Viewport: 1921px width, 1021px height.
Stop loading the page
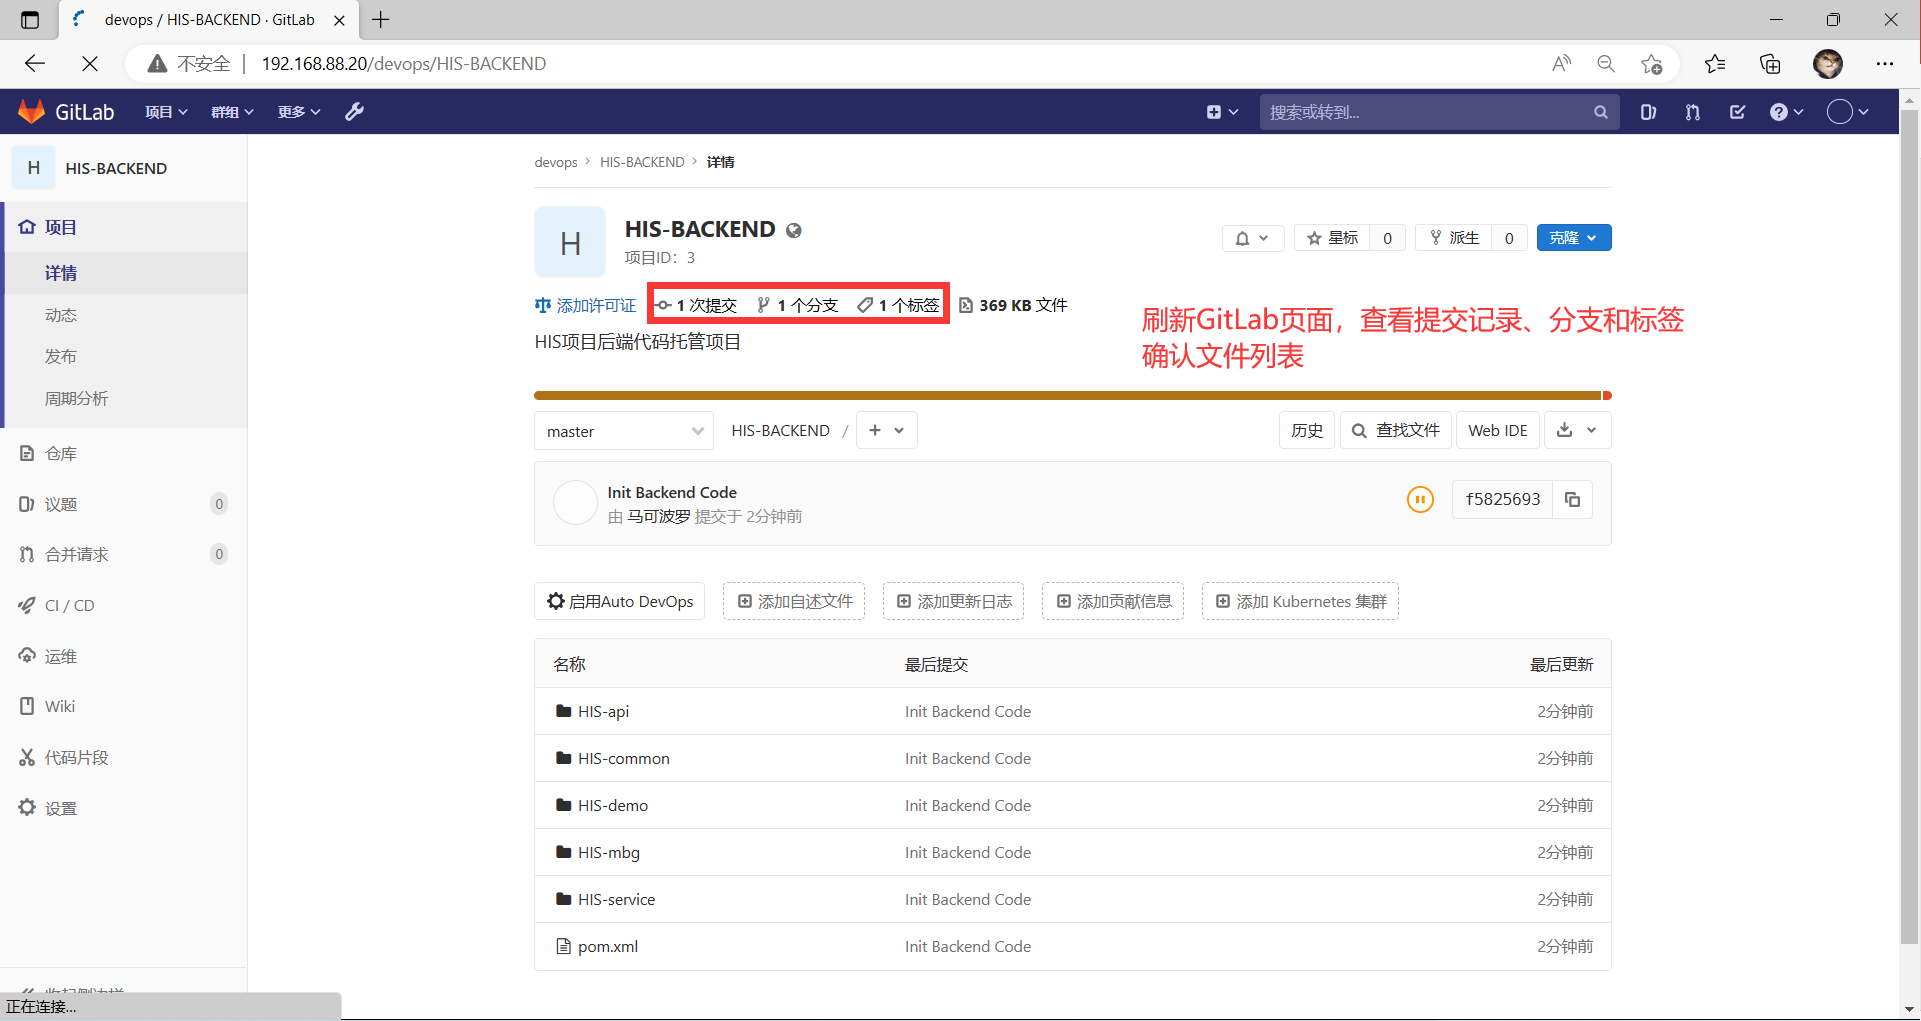pos(90,64)
